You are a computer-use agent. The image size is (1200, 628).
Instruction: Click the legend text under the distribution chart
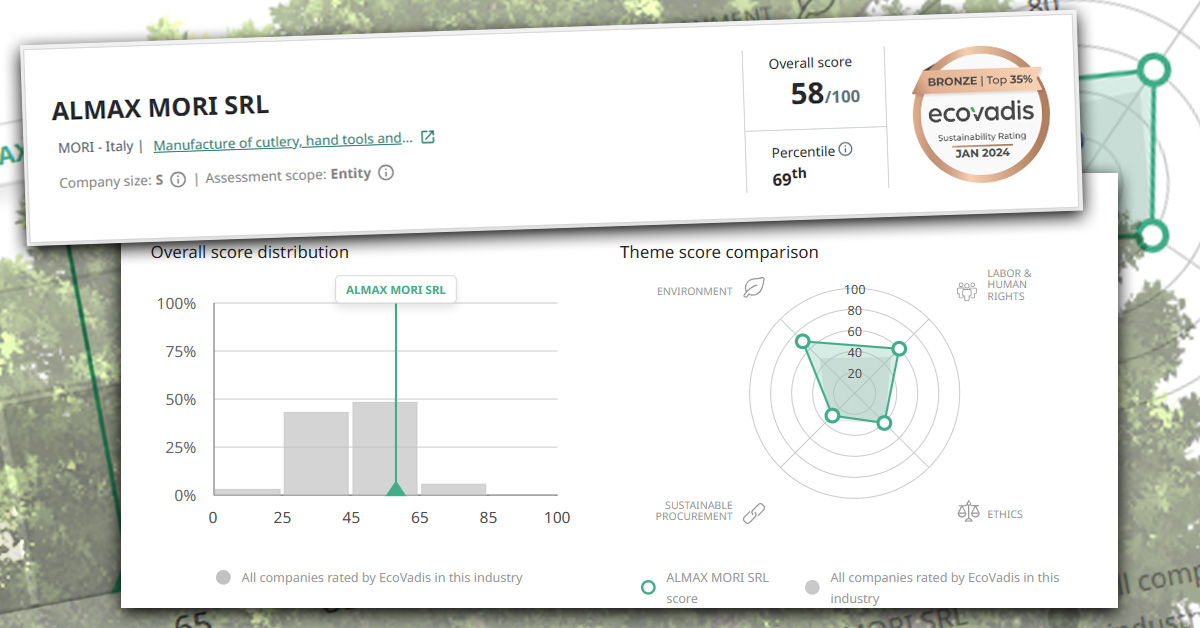(382, 578)
